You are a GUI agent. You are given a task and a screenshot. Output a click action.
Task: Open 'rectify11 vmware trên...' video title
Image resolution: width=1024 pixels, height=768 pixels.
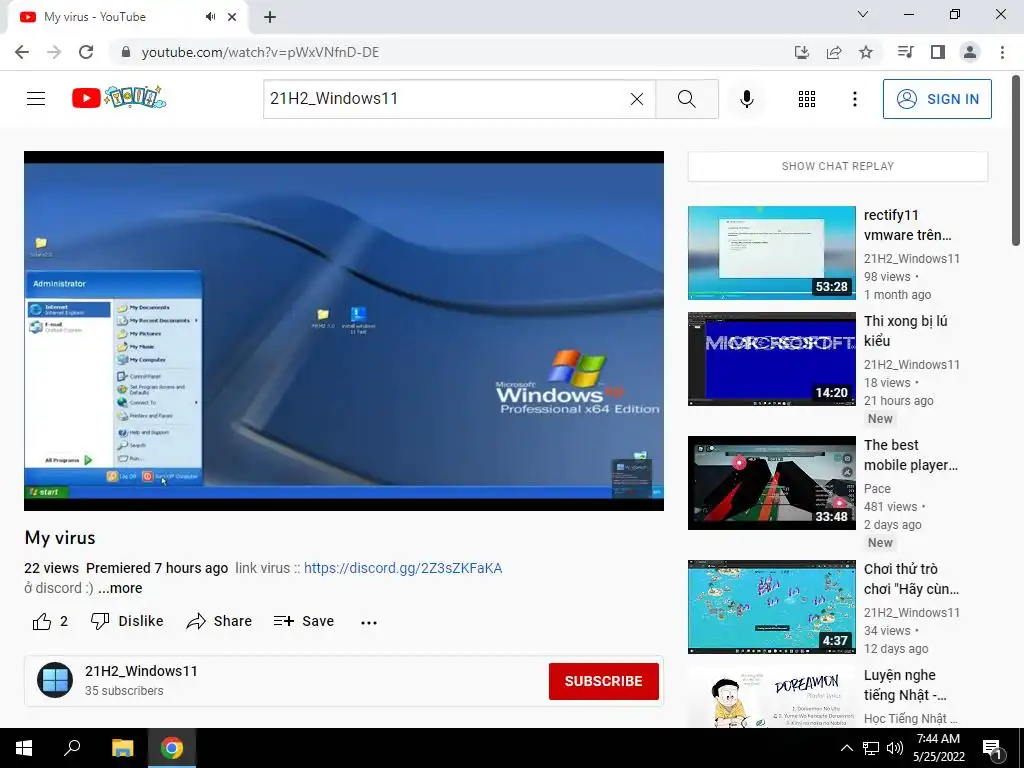[907, 225]
